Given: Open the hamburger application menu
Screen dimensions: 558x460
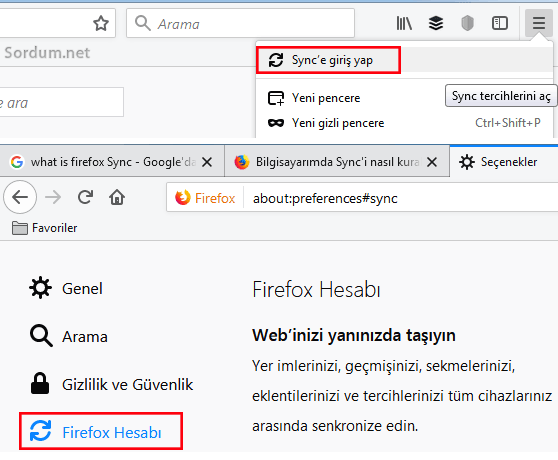Looking at the screenshot, I should 538,23.
